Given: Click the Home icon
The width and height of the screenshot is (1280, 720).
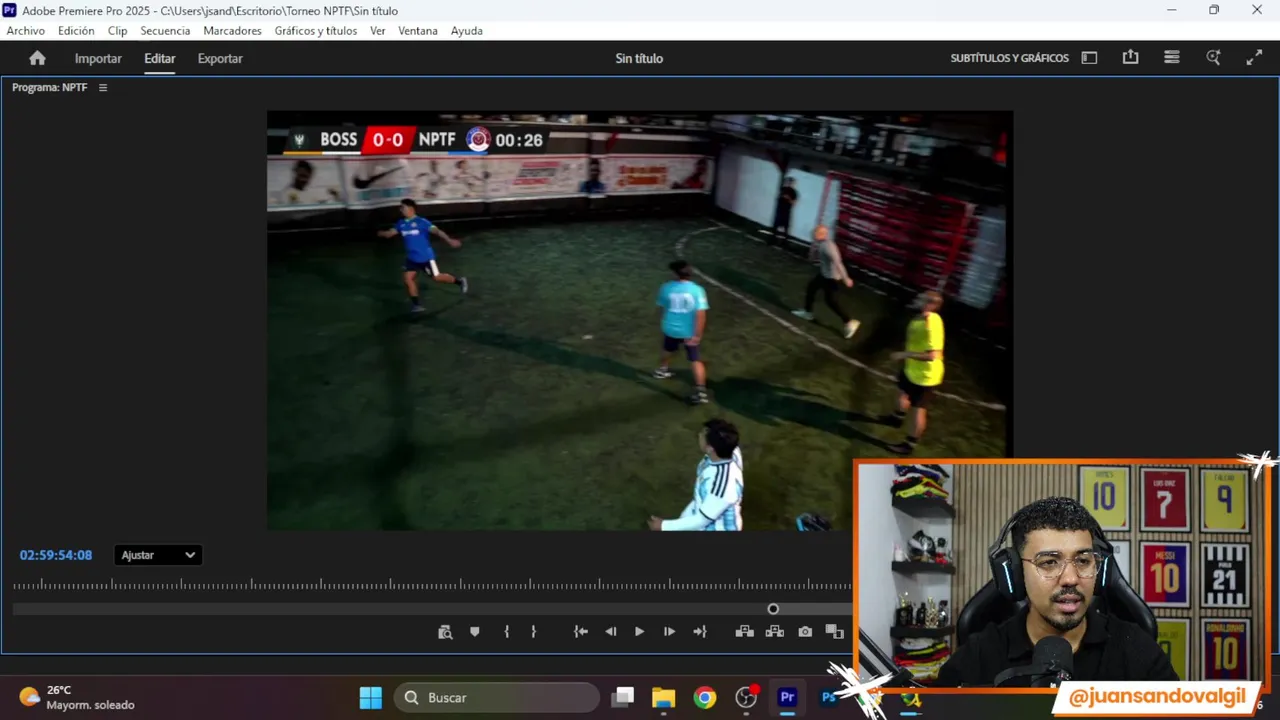Looking at the screenshot, I should 37,58.
